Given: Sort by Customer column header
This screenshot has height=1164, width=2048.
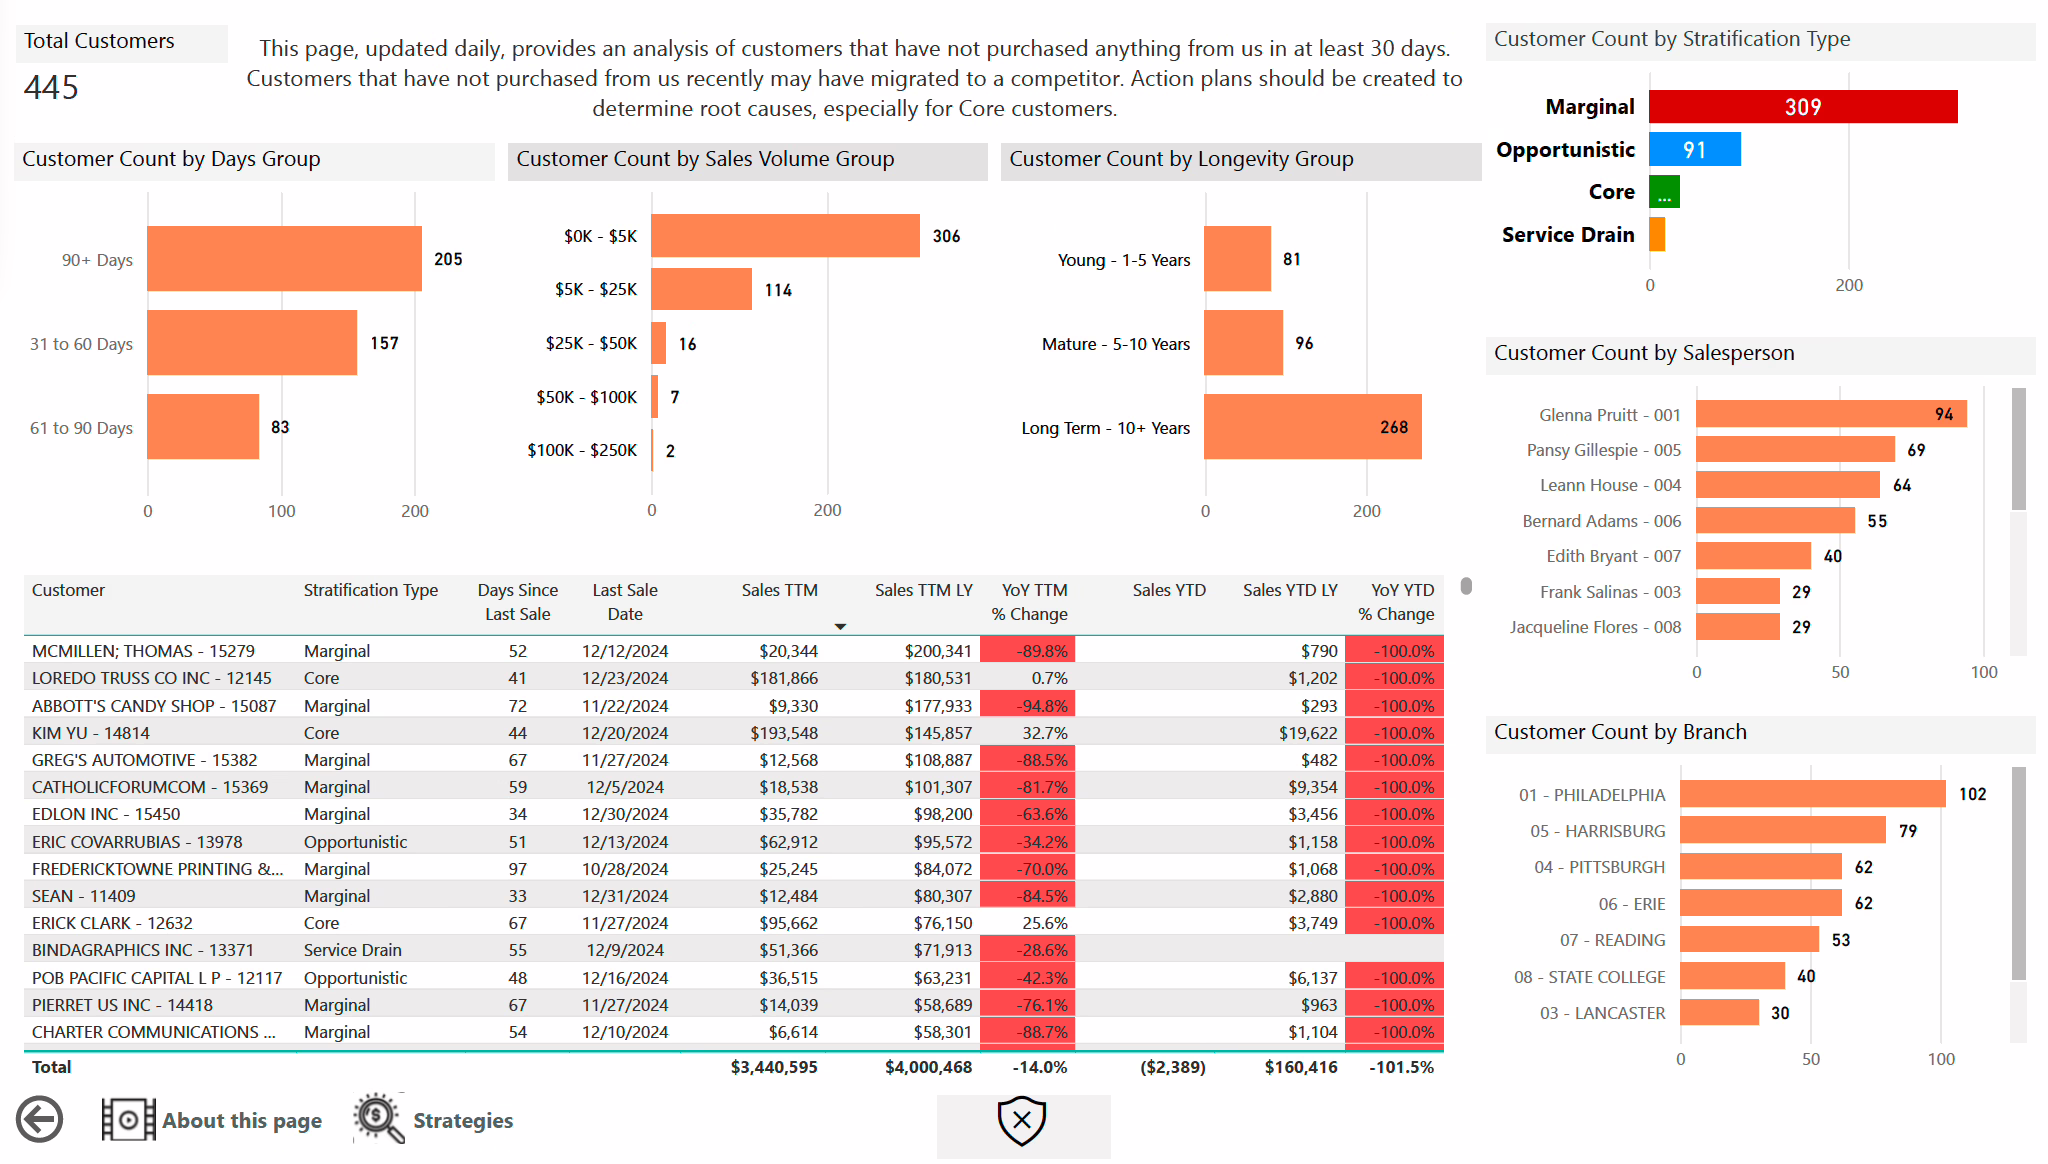Looking at the screenshot, I should point(68,590).
